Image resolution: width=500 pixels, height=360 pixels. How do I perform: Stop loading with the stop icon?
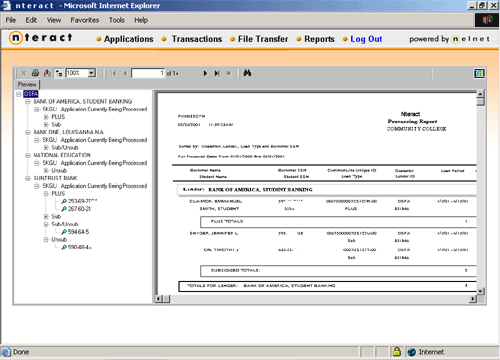coord(229,73)
